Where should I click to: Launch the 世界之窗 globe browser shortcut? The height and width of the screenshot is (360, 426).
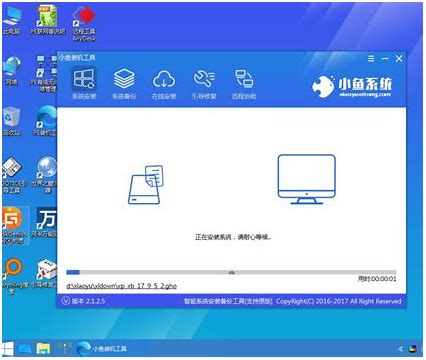tap(45, 175)
